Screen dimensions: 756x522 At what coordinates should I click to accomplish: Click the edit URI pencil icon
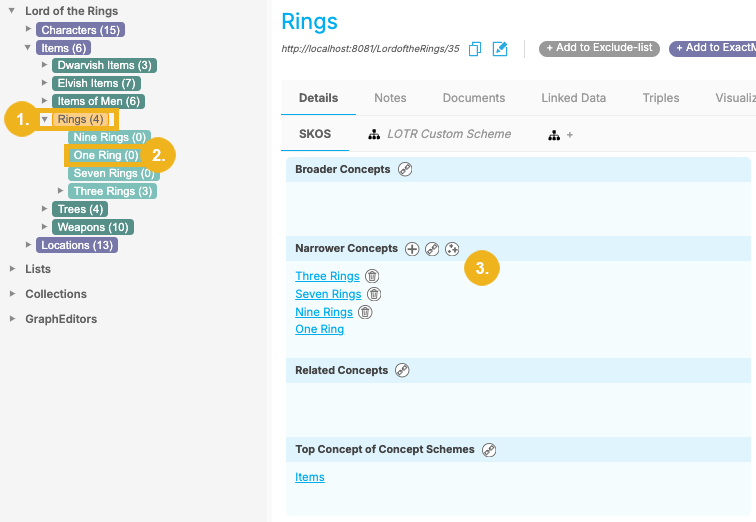(501, 48)
